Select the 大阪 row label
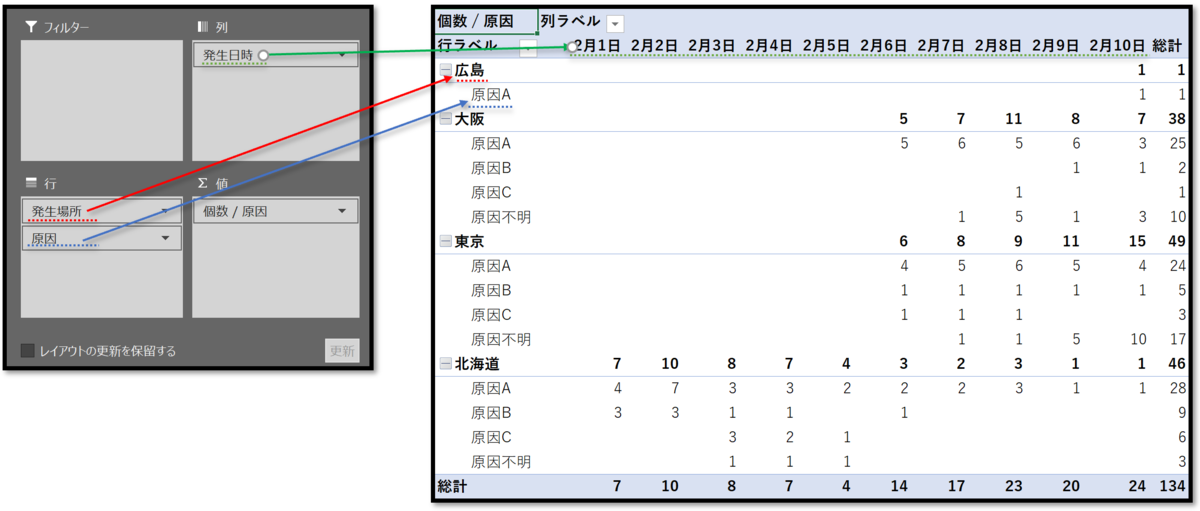This screenshot has width=1200, height=511. coord(470,119)
